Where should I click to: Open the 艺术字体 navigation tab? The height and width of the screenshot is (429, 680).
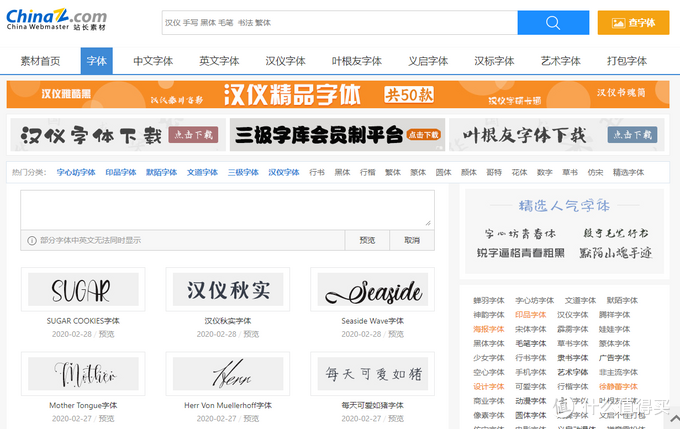tap(560, 61)
